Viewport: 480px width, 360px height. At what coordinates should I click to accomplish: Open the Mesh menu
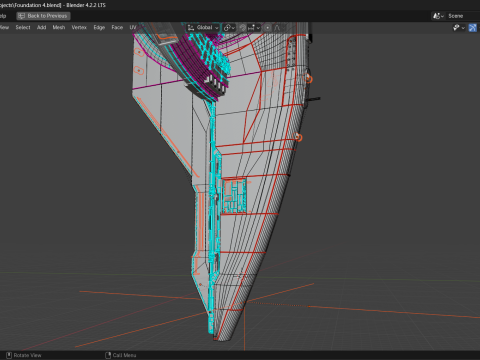59,27
